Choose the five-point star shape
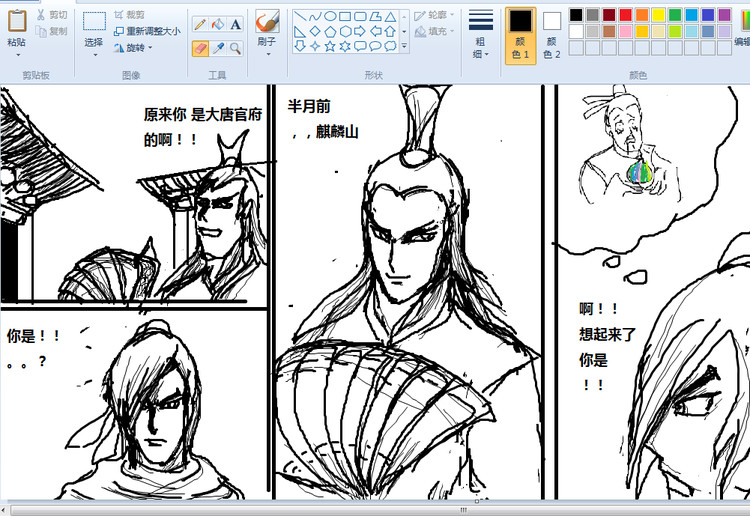The height and width of the screenshot is (516, 750). (330, 46)
